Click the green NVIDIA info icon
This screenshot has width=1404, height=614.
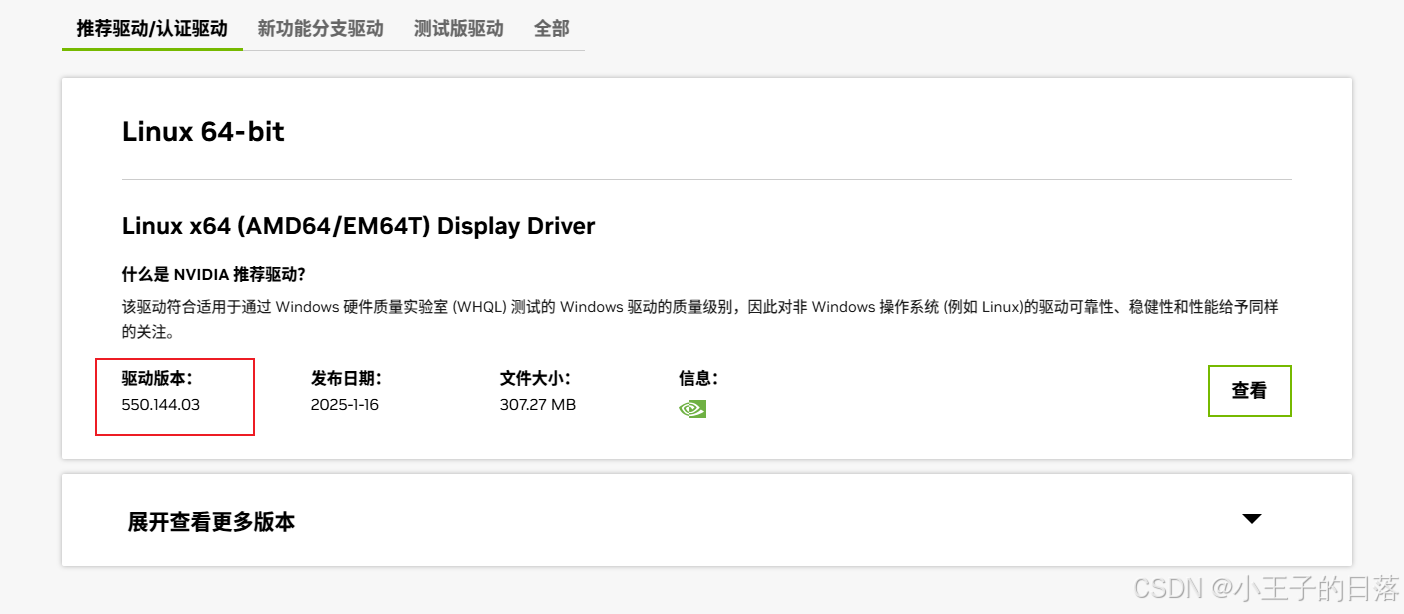692,408
